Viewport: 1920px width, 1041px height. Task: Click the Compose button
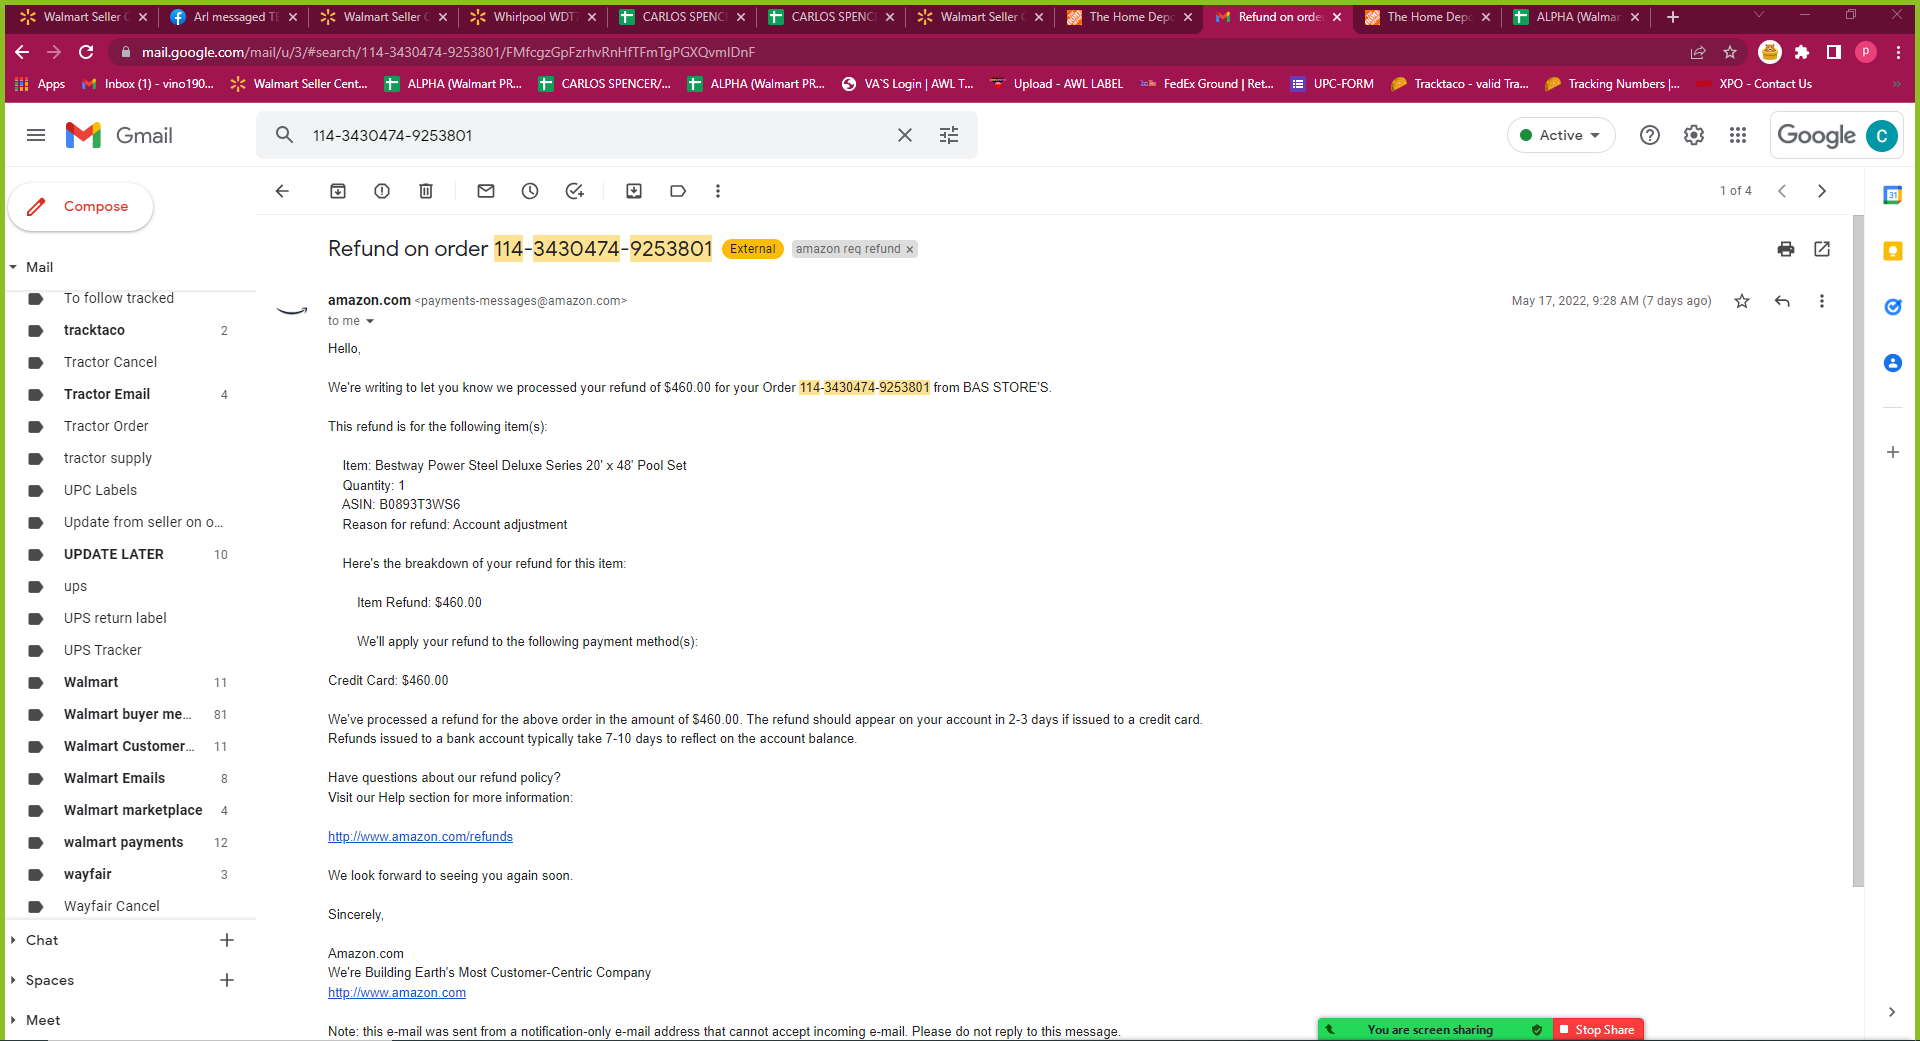pos(81,207)
